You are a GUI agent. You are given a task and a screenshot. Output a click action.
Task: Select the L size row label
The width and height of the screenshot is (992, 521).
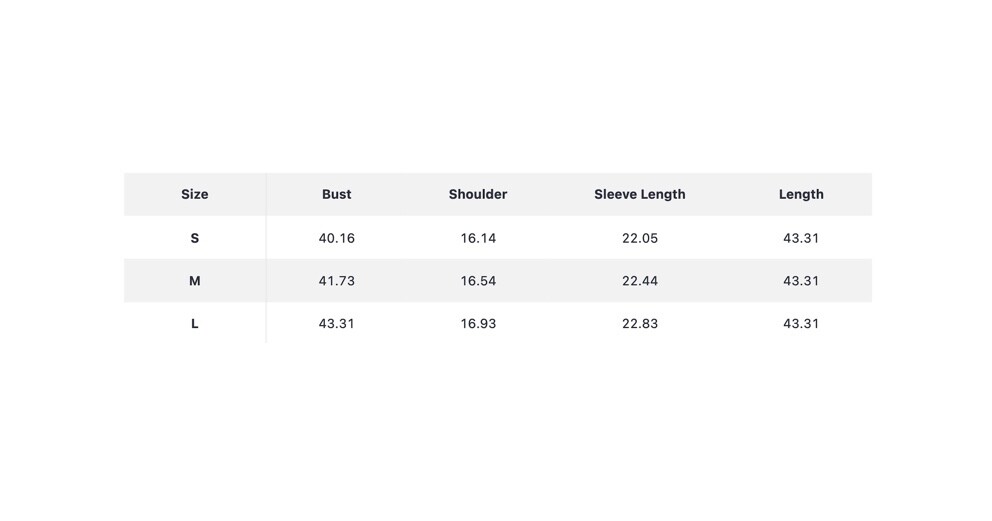coord(195,324)
